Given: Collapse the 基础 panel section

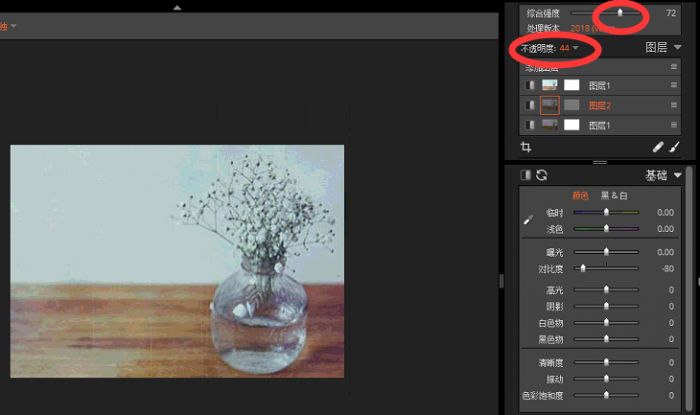Looking at the screenshot, I should coord(677,176).
